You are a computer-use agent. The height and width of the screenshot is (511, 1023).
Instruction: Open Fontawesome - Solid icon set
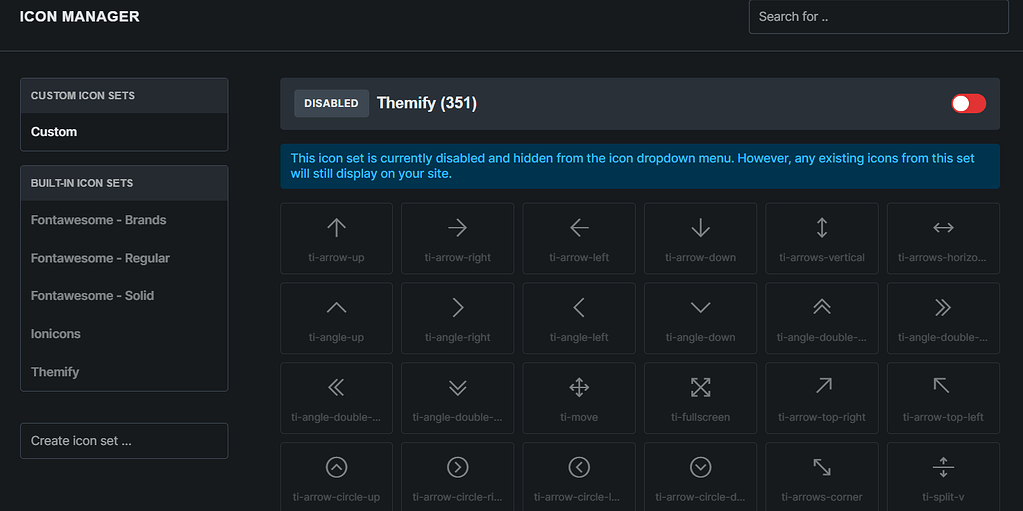pyautogui.click(x=92, y=296)
